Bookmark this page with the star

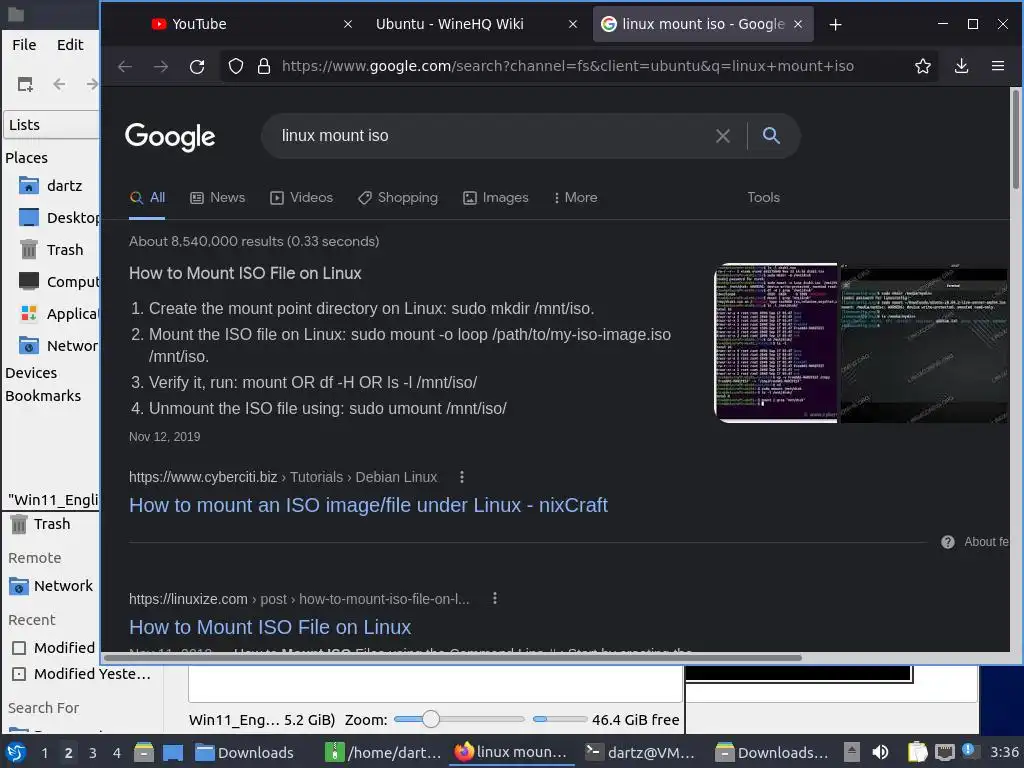923,66
